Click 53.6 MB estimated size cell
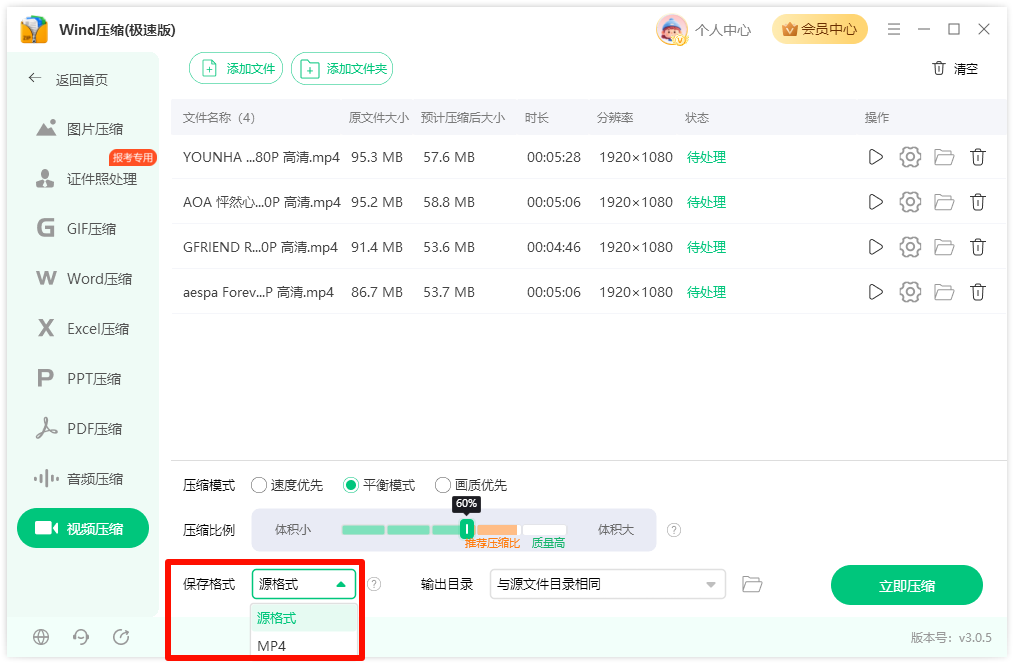1014x664 pixels. [449, 247]
